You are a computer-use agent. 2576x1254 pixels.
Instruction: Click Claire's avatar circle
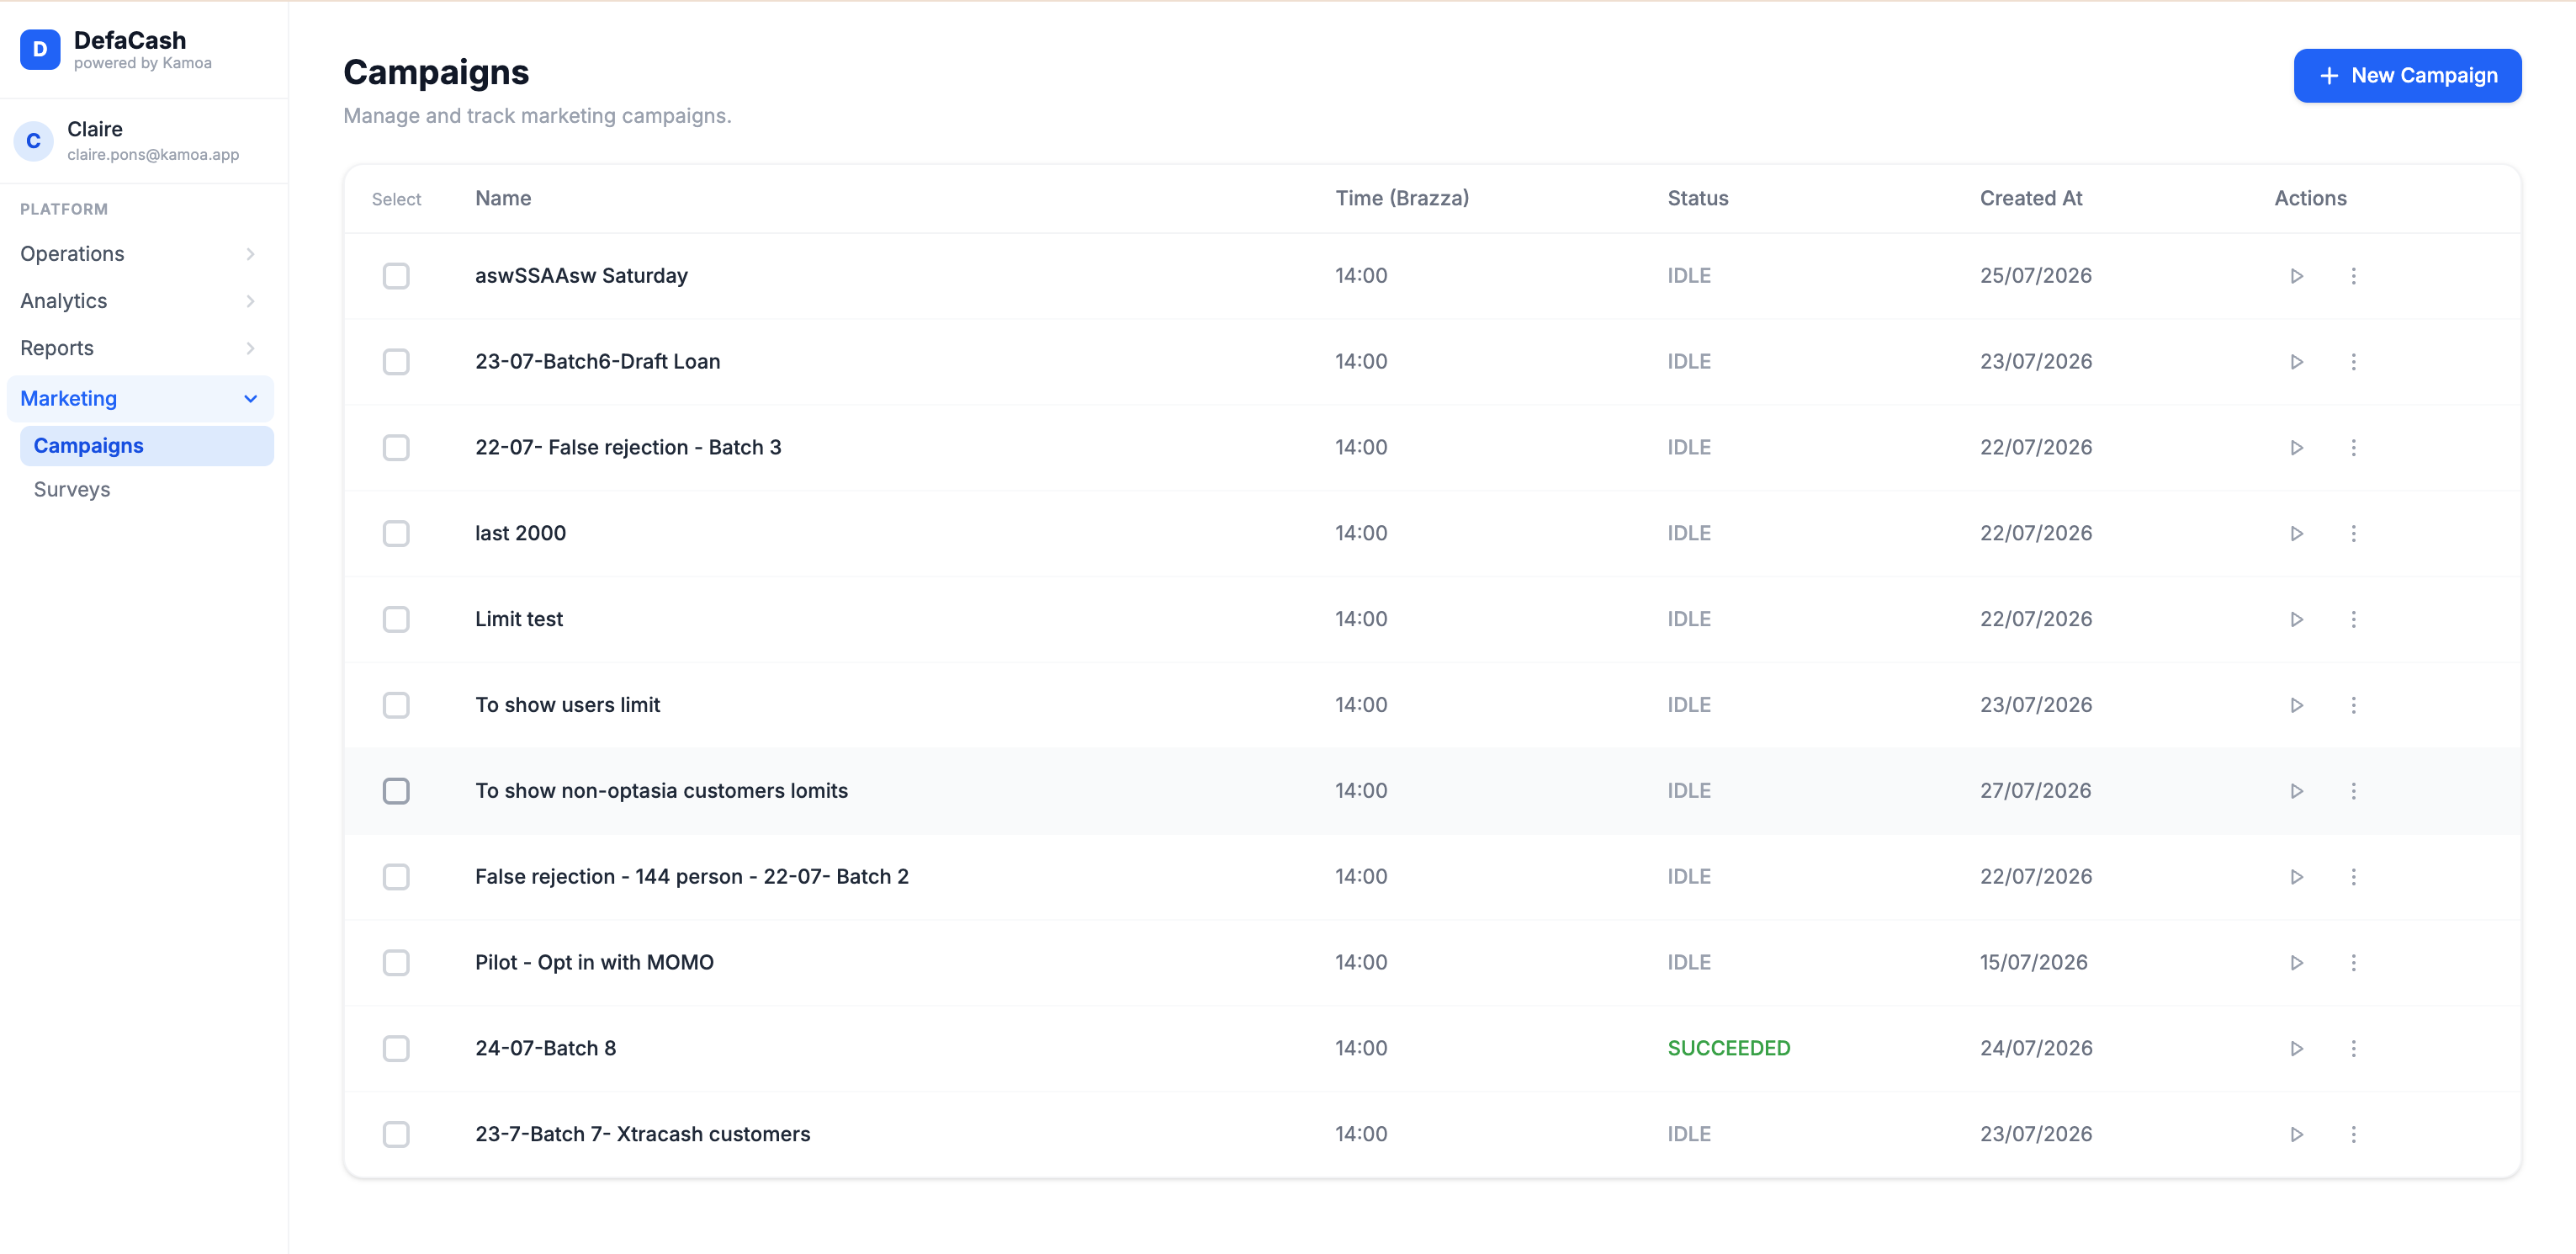[x=33, y=141]
